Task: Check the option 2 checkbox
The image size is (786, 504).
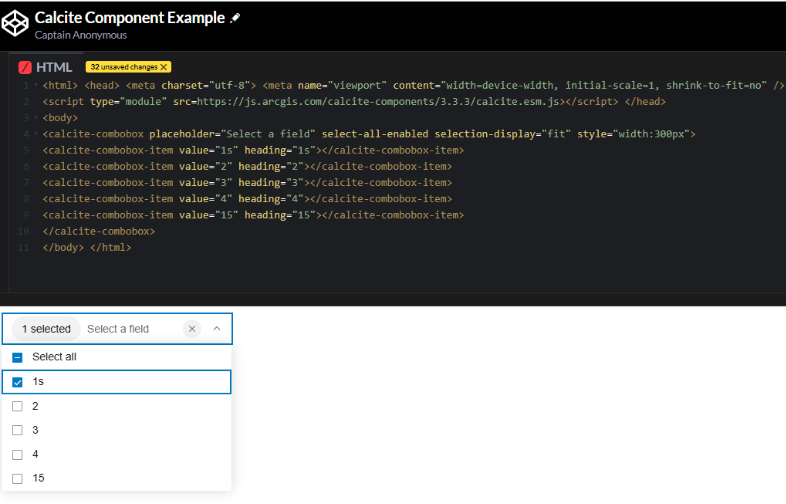Action: 18,406
